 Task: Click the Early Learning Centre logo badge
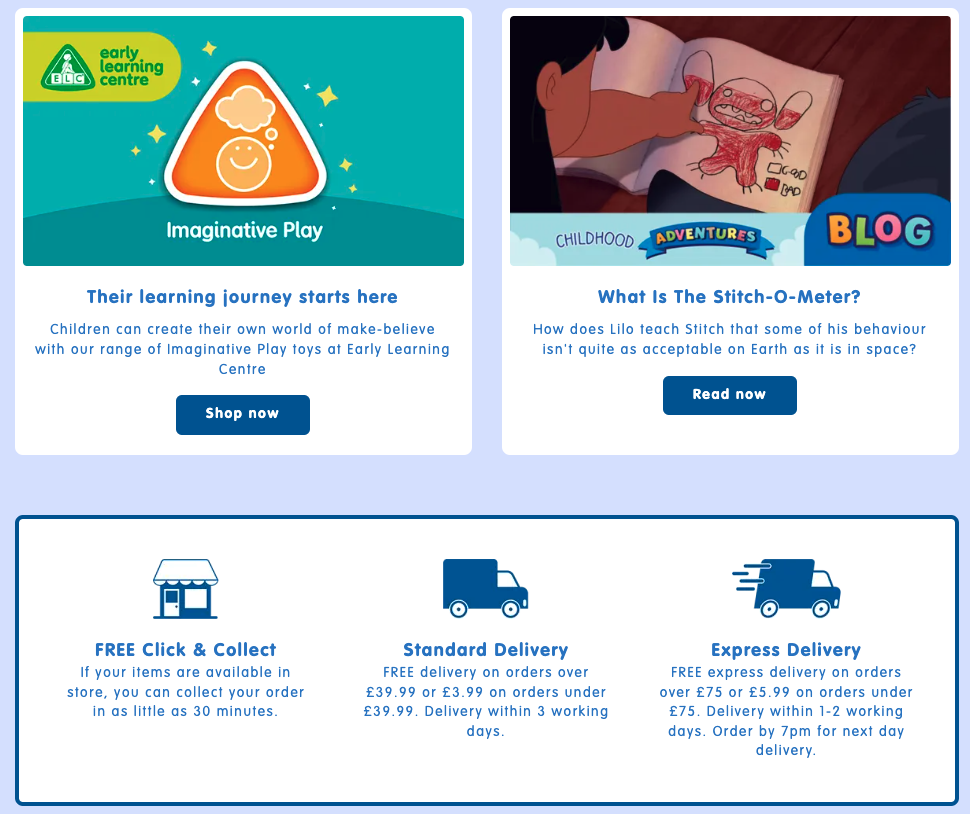pyautogui.click(x=102, y=67)
